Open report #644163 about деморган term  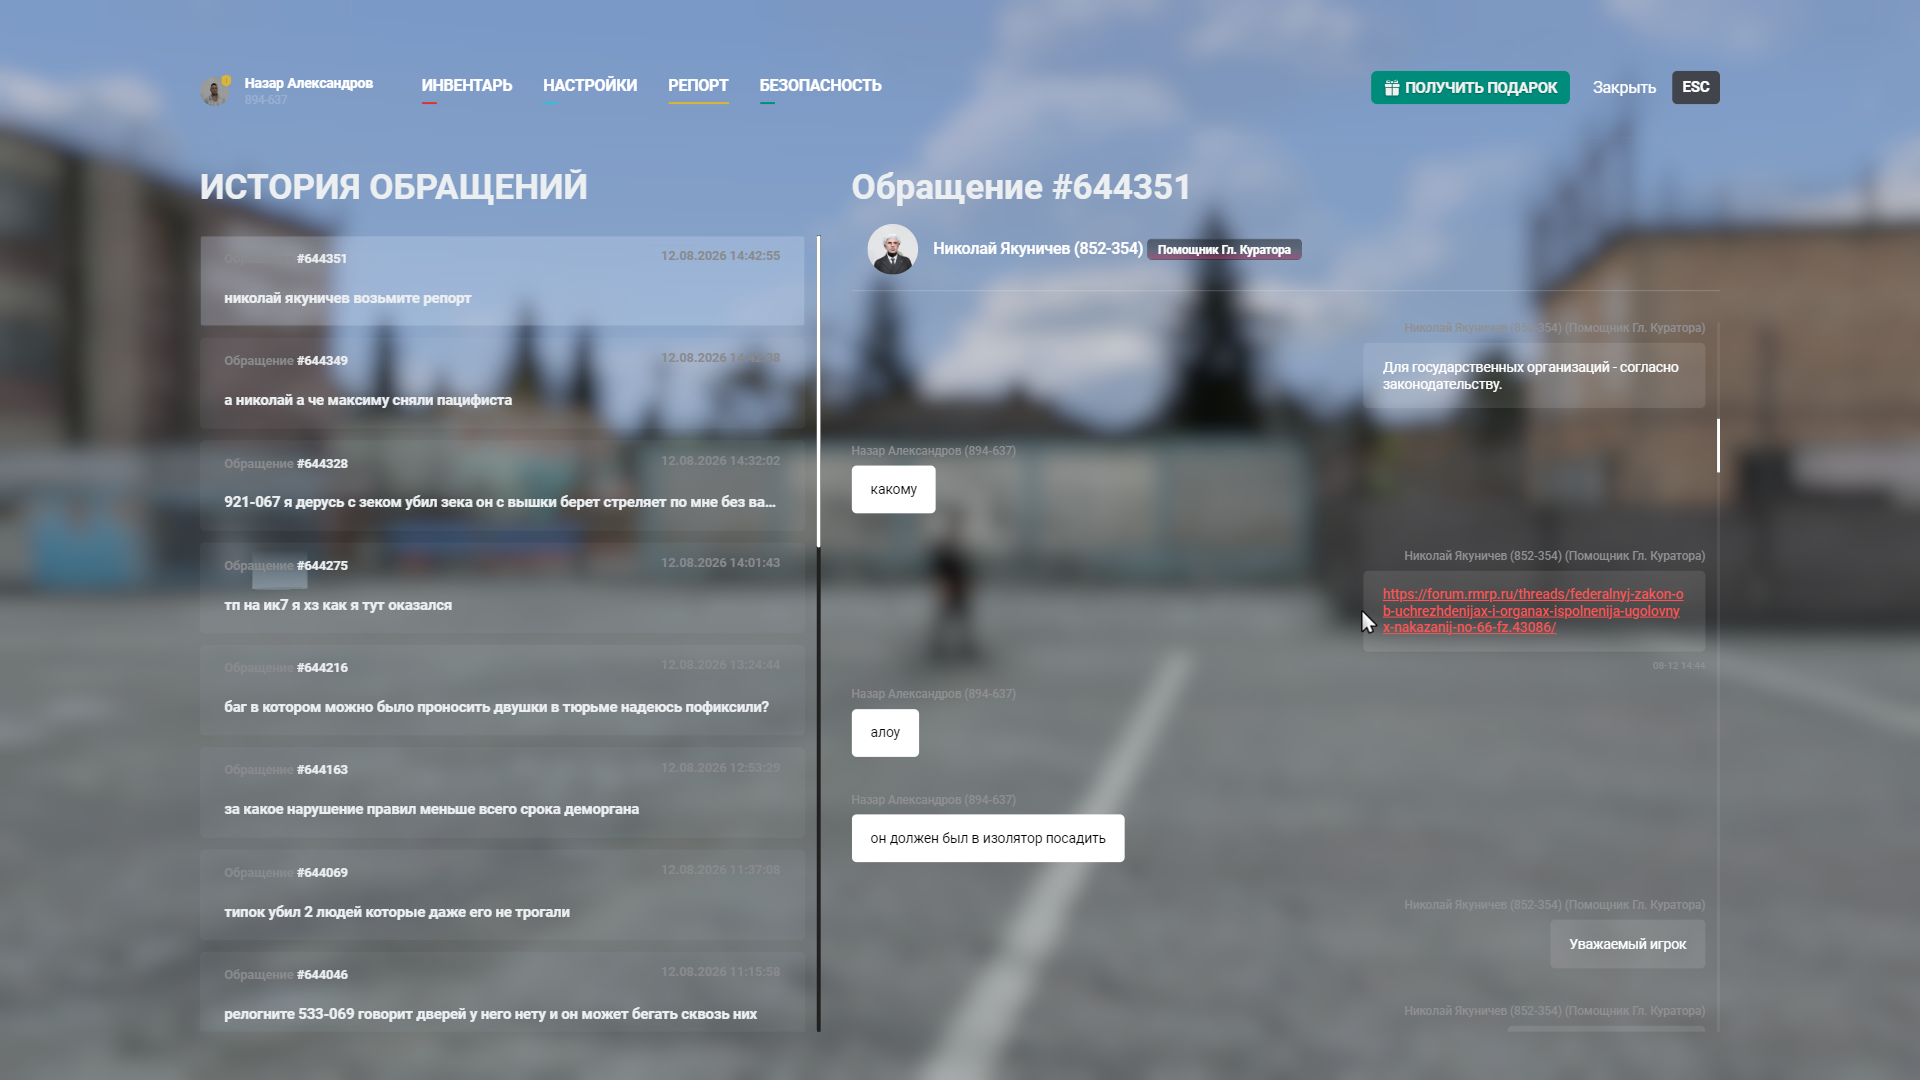(x=502, y=792)
